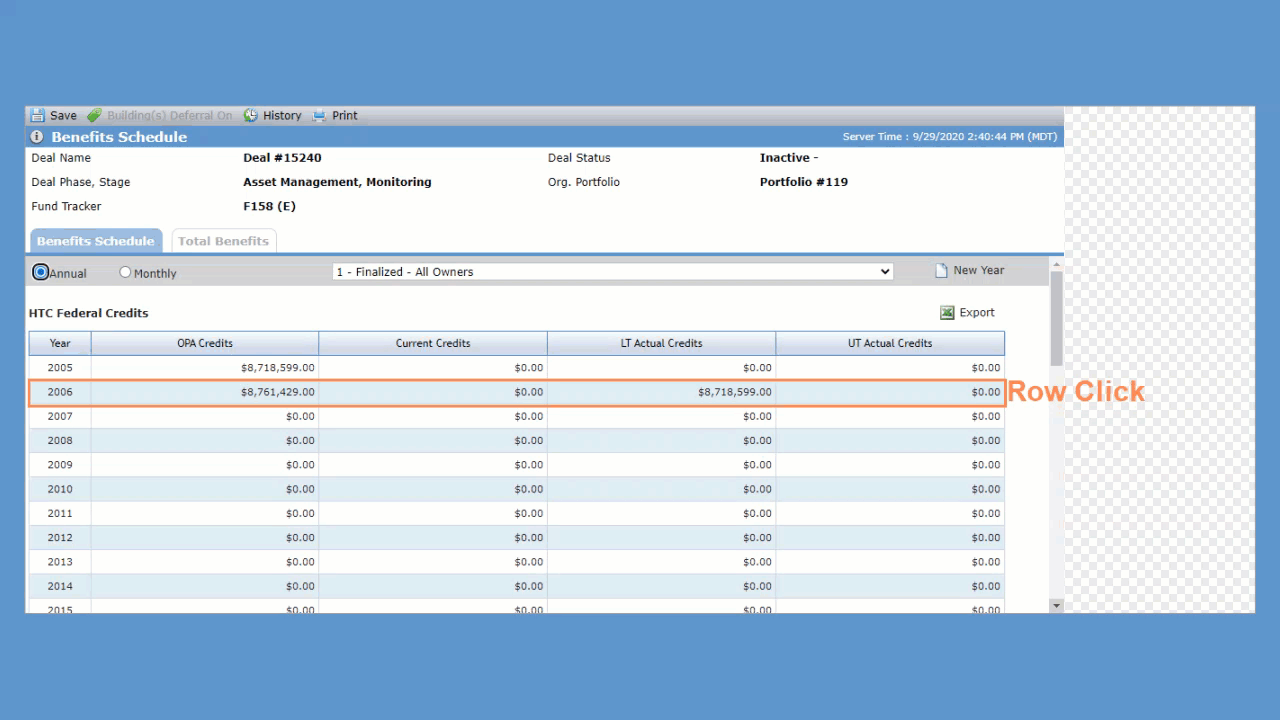Select the Annual radio button
The height and width of the screenshot is (720, 1280).
[41, 272]
